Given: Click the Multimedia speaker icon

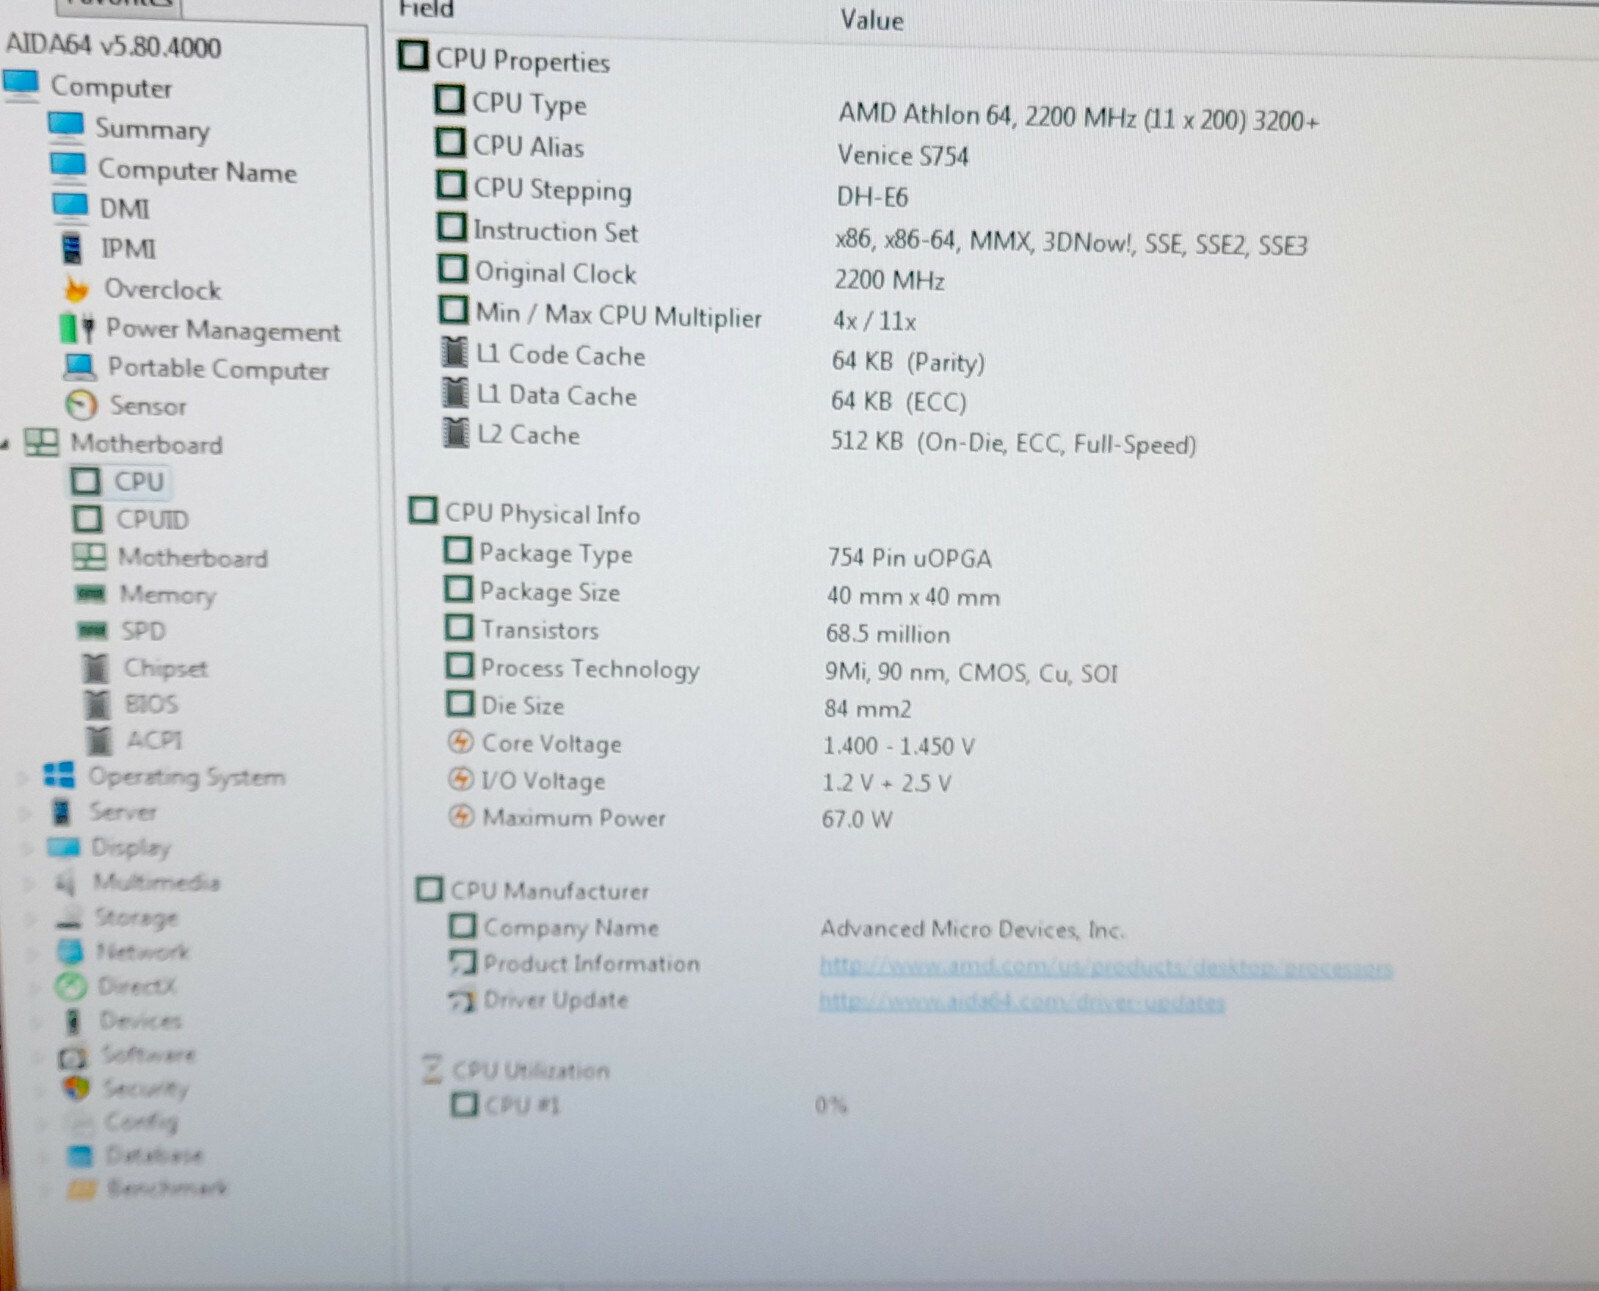Looking at the screenshot, I should click(66, 882).
